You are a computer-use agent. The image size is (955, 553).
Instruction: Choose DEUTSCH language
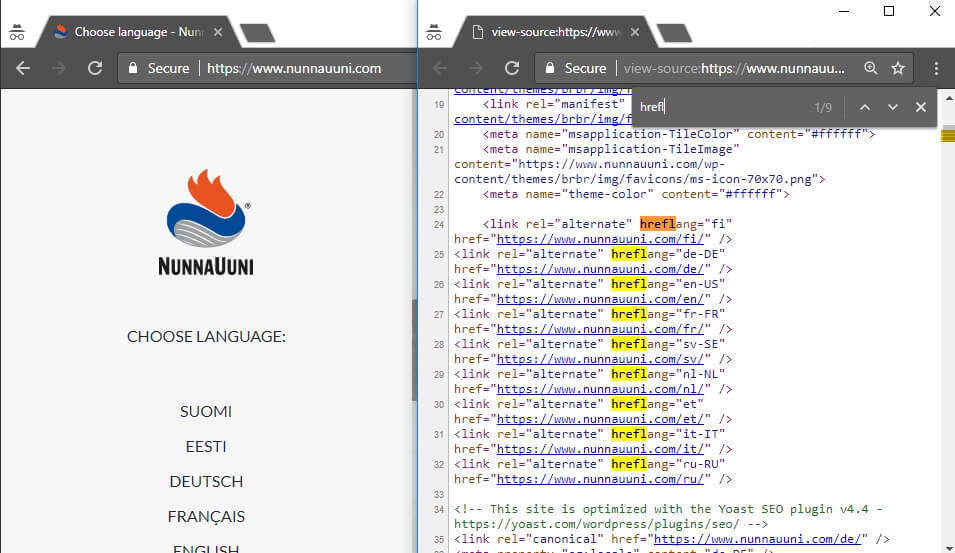pyautogui.click(x=206, y=482)
